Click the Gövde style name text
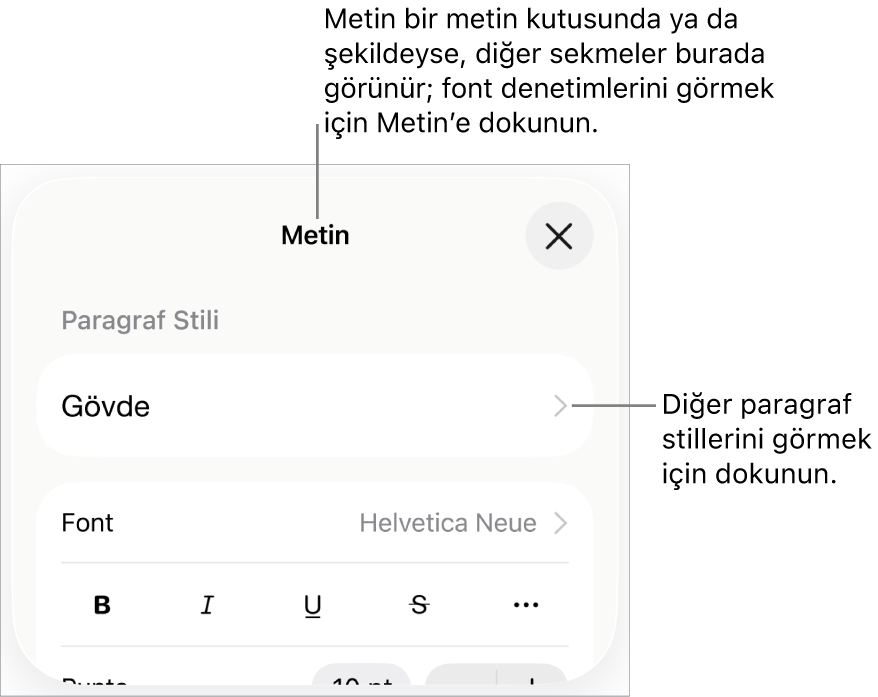Viewport: 878px width, 697px height. point(105,406)
